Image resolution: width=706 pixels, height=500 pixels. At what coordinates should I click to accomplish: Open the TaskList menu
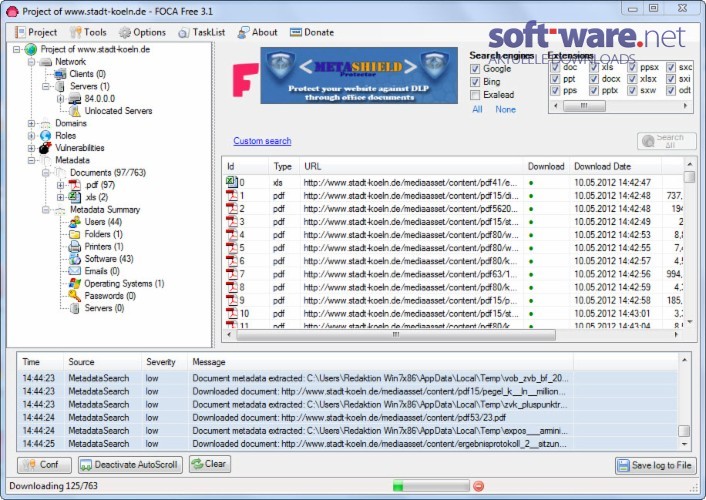pos(202,32)
